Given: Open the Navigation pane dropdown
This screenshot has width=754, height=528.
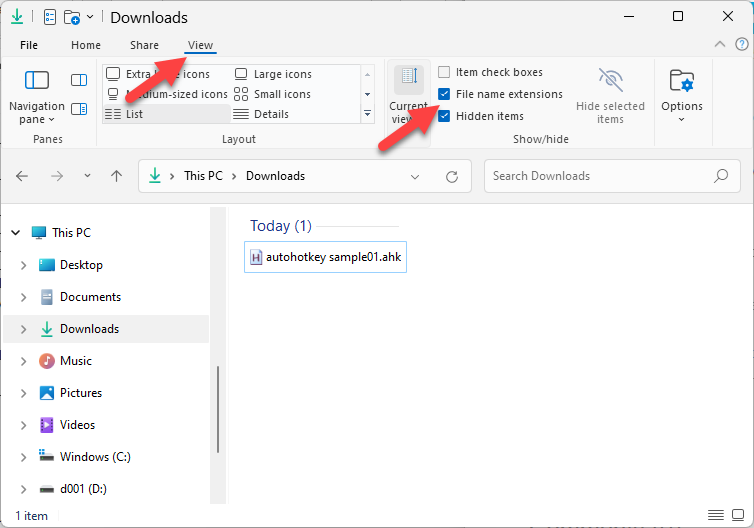Looking at the screenshot, I should (37, 98).
